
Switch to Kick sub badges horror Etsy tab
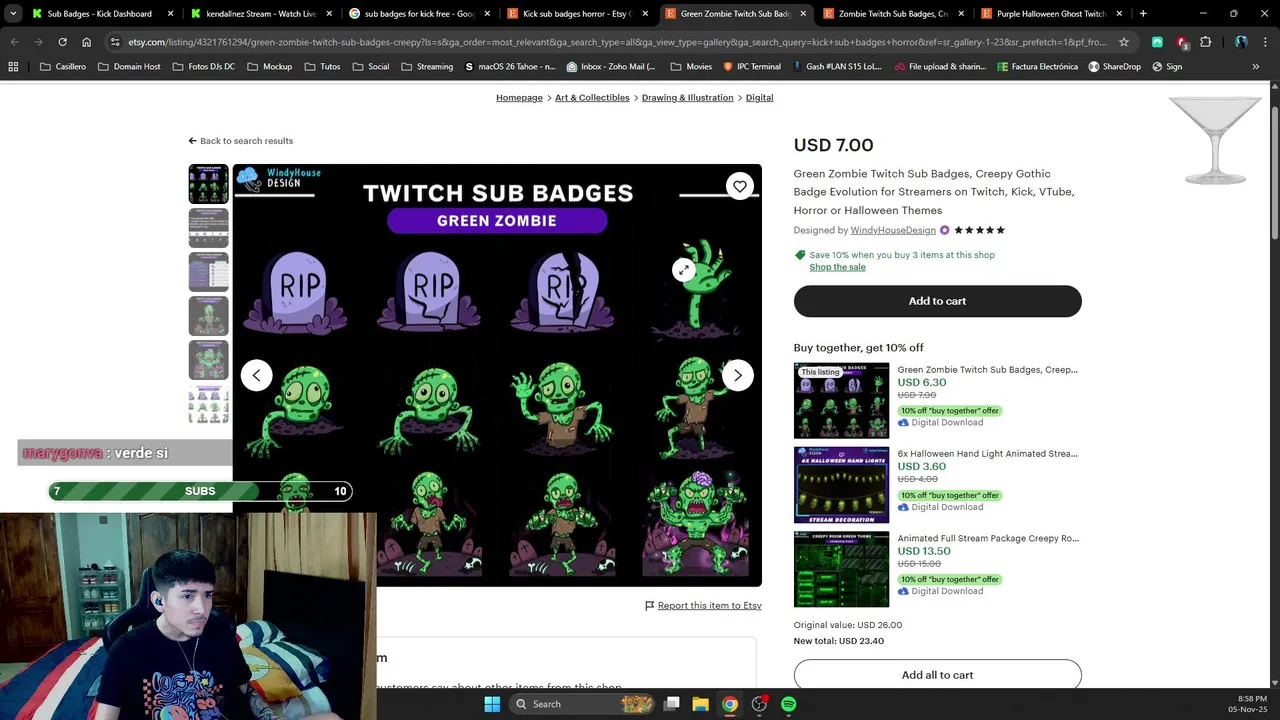coord(577,14)
